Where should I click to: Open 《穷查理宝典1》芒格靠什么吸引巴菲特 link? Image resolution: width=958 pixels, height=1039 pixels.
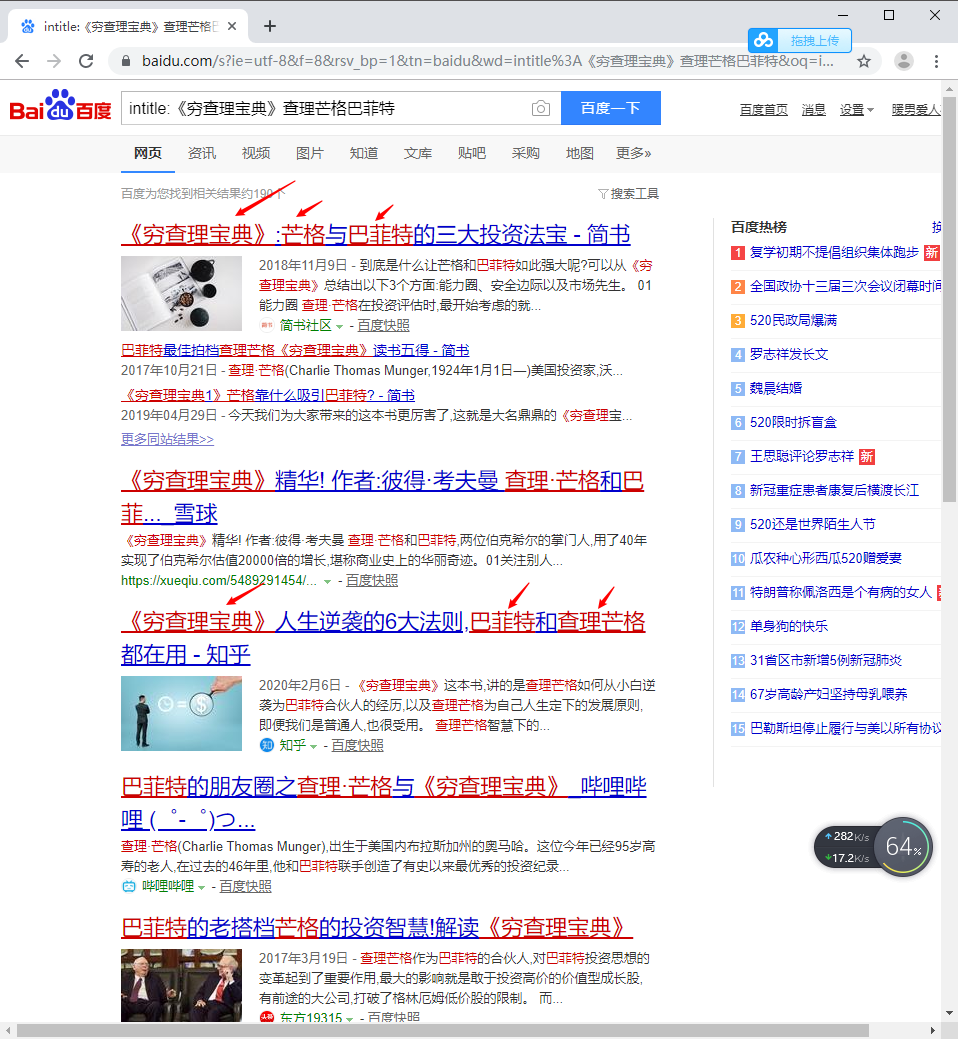[268, 395]
